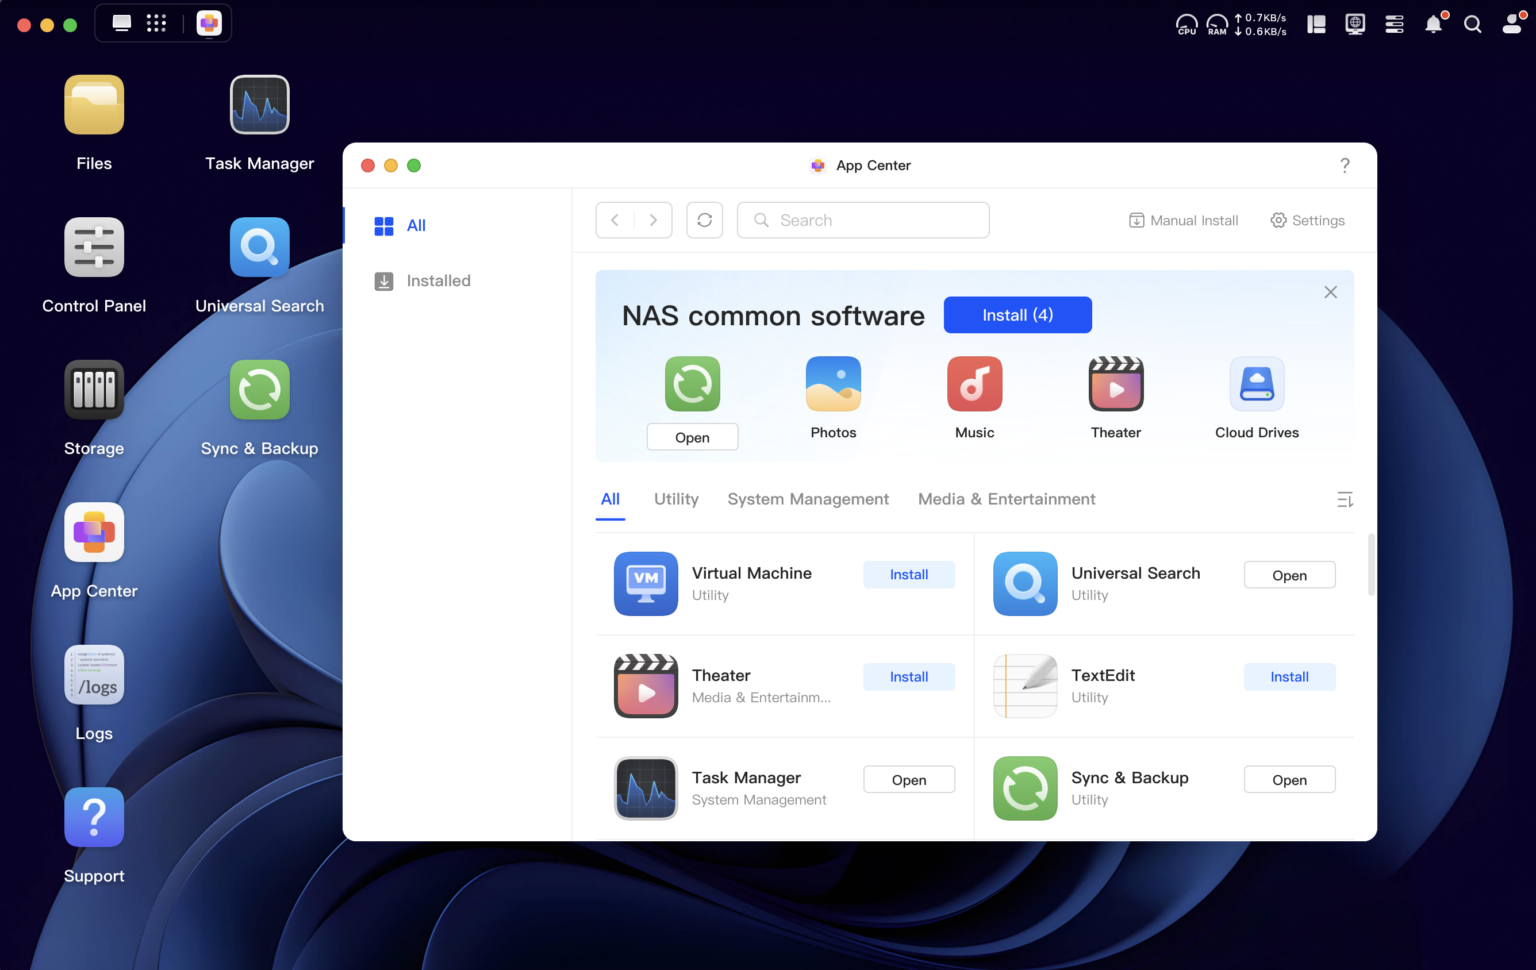Go back with the left chevron

tap(615, 220)
